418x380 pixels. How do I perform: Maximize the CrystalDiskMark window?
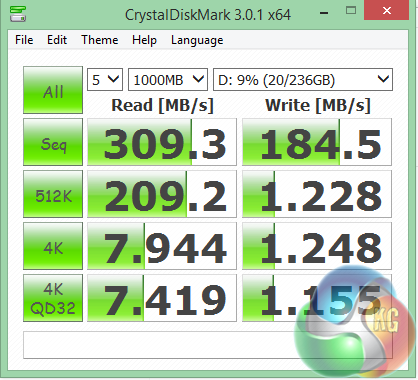coord(351,11)
